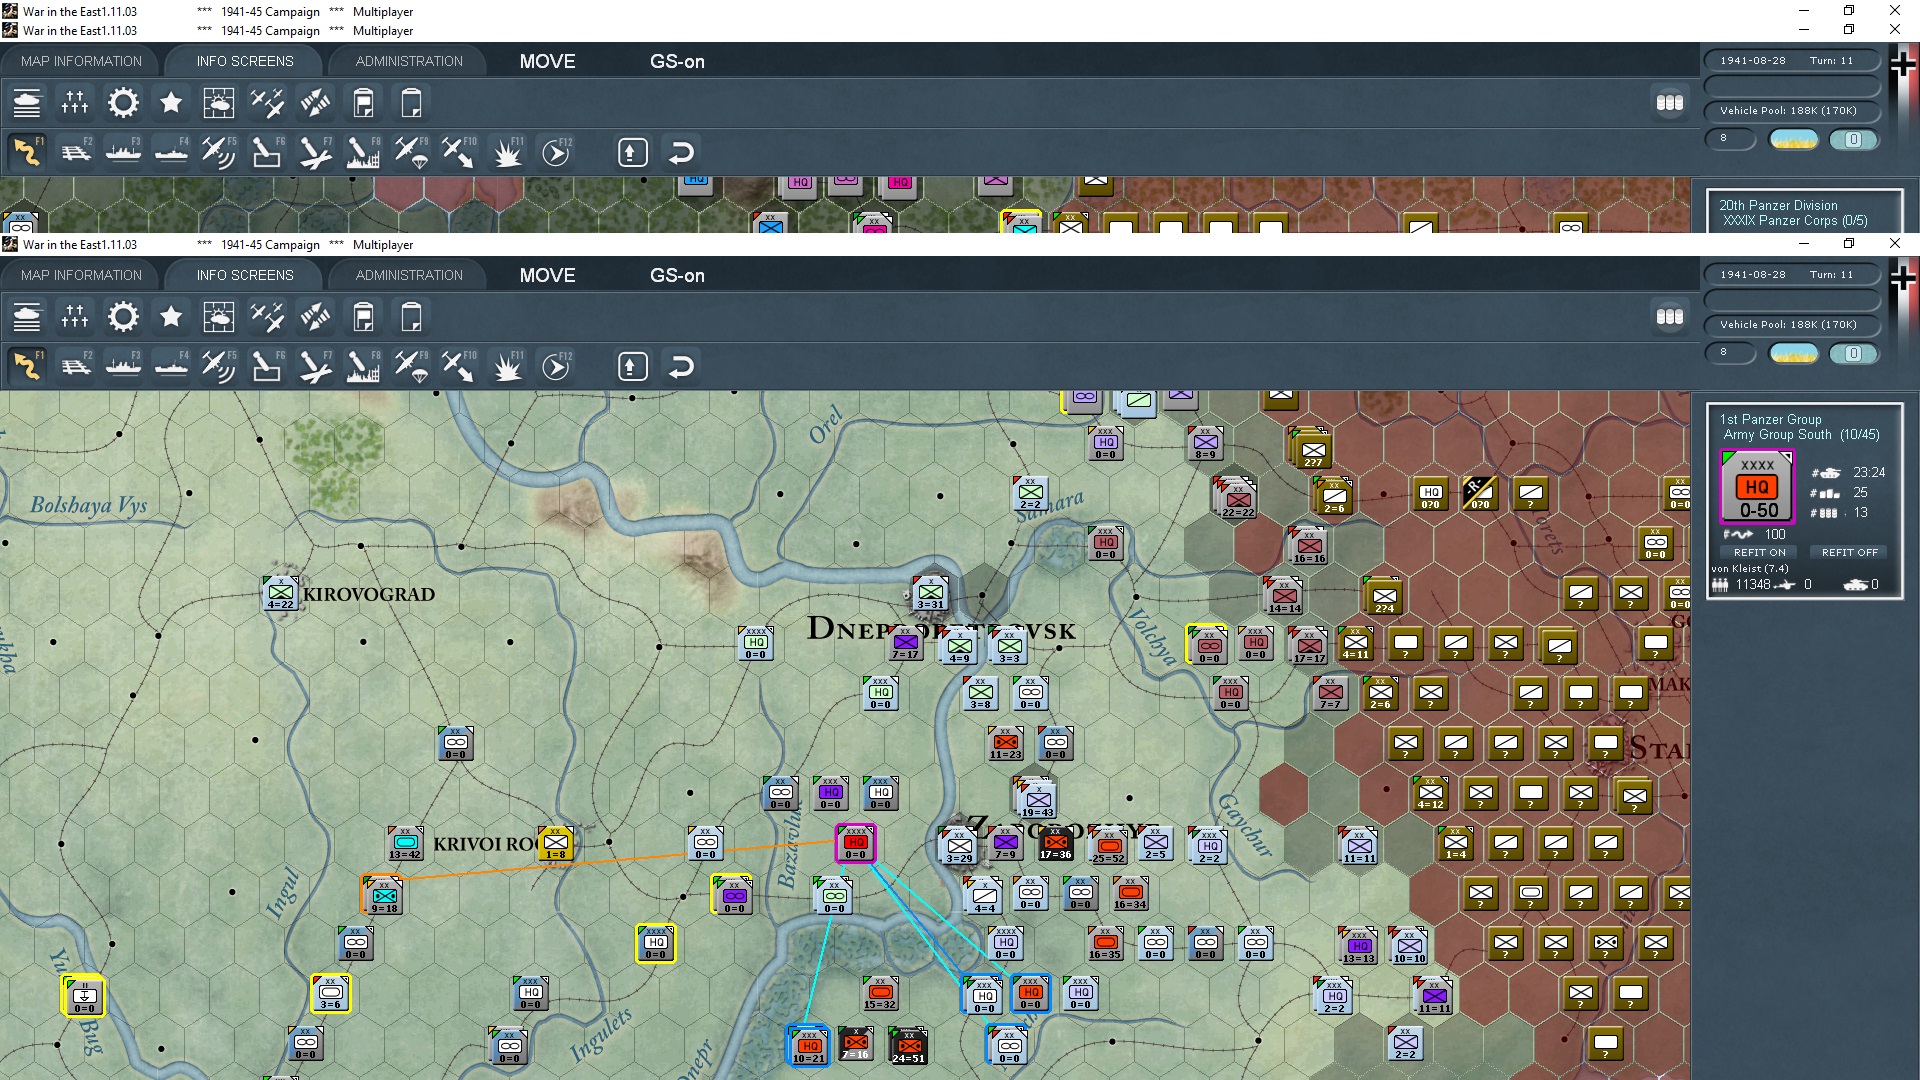
Task: Click the F12 end turn icon
Action: coord(555,367)
